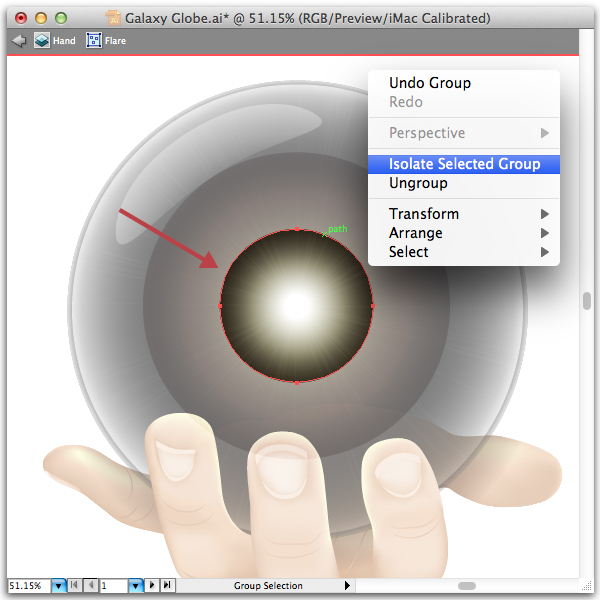
Task: Click the yellow minimize window button
Action: click(41, 18)
